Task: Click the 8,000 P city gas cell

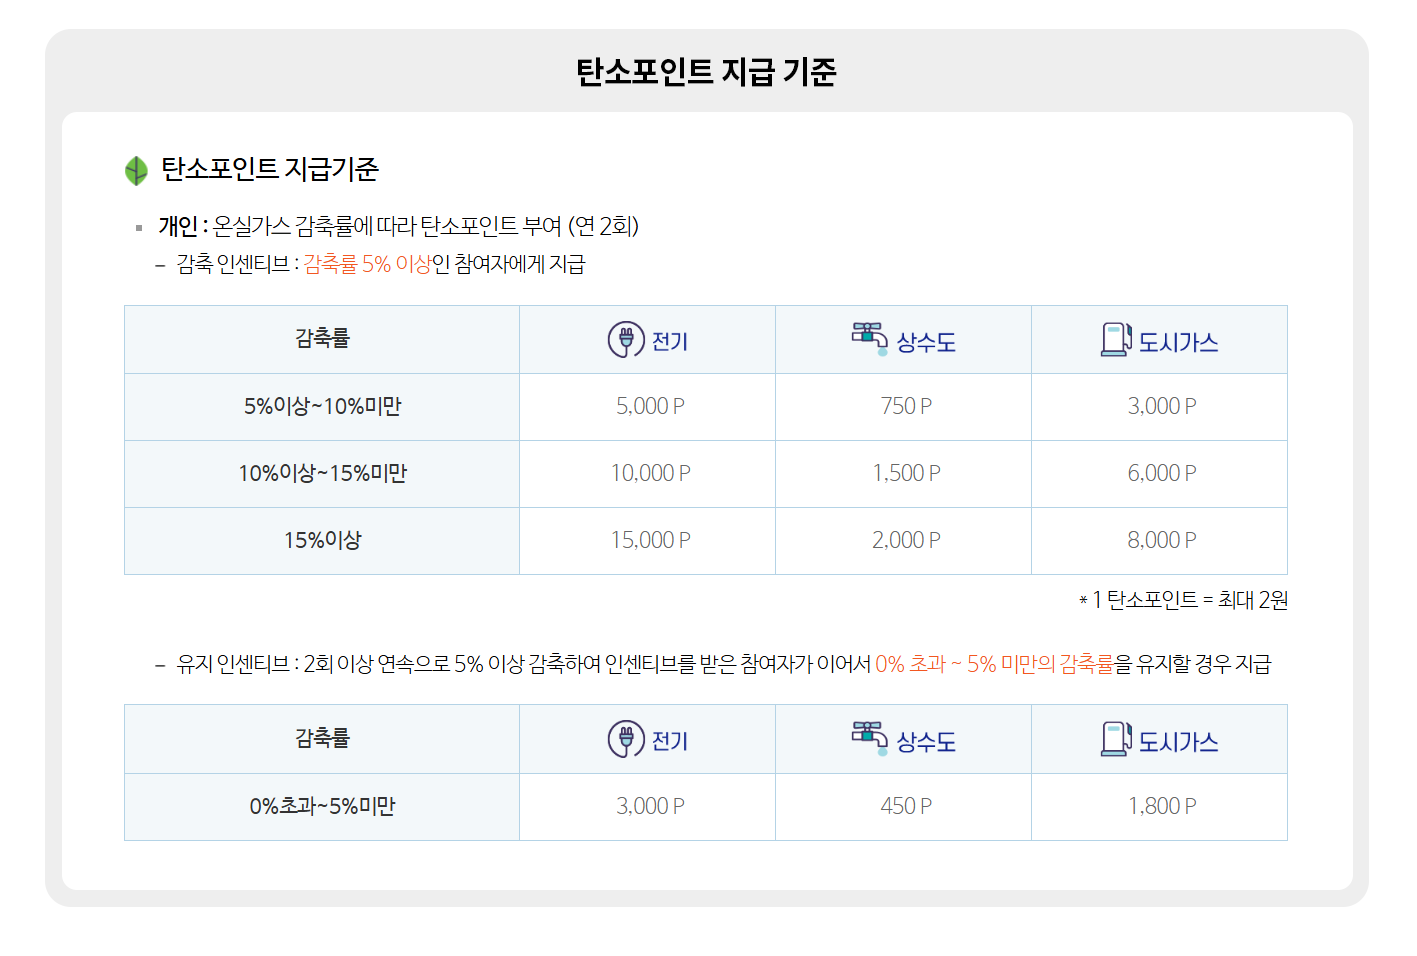Action: [1161, 540]
